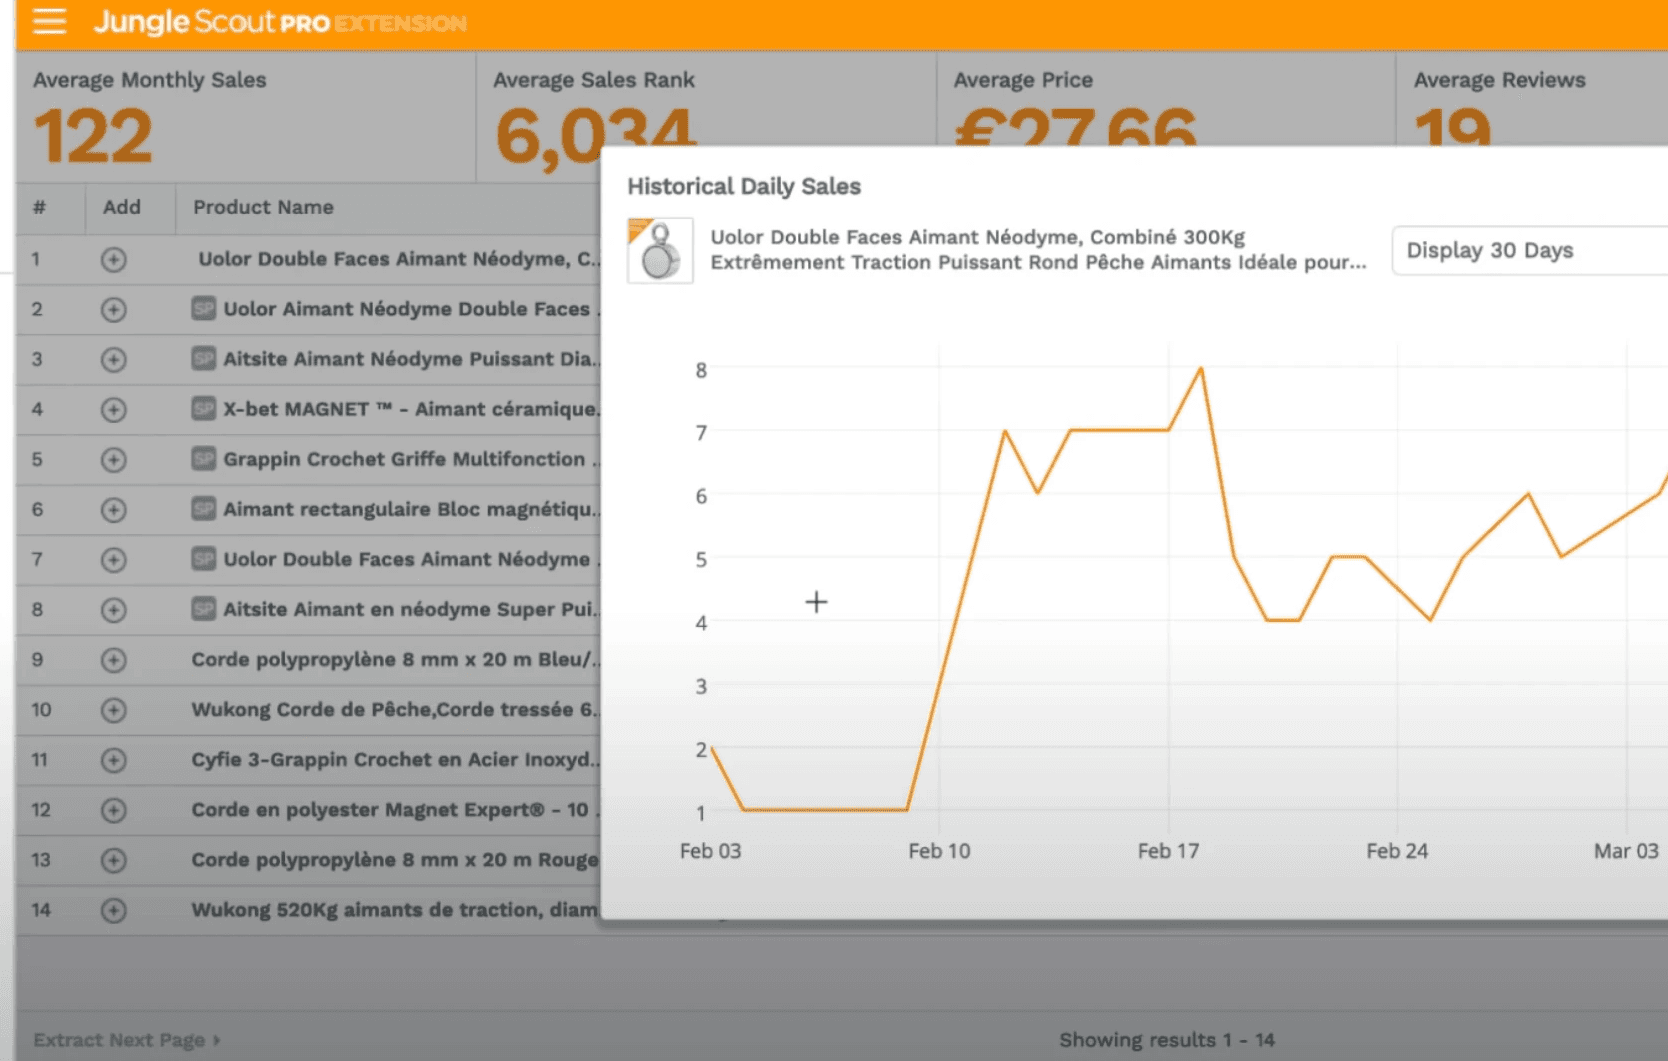Add row 2 Uolor Aimant Néodyme product

pyautogui.click(x=114, y=310)
